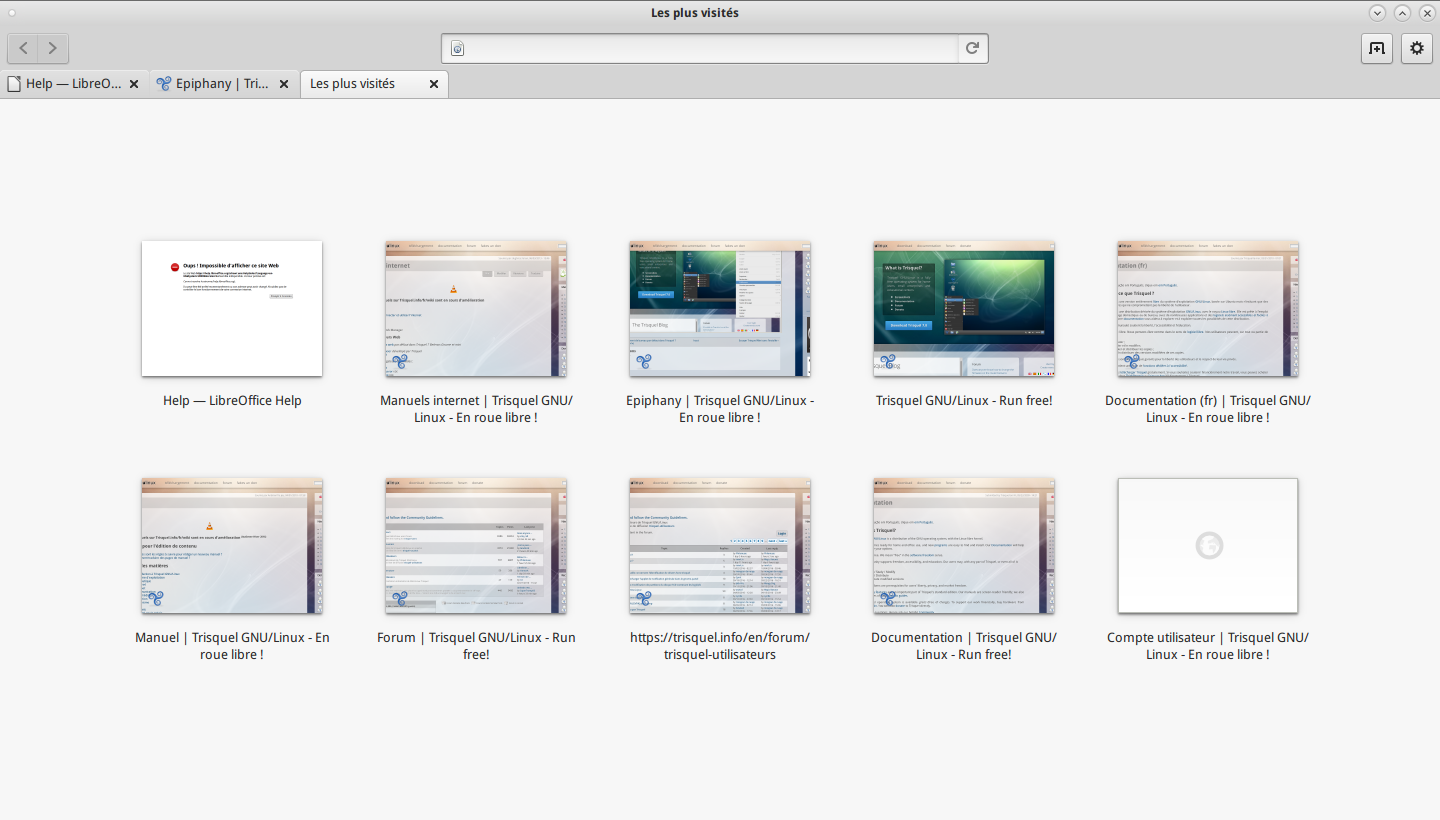Open the Manuels internet thumbnail
The image size is (1440, 820).
pos(476,308)
